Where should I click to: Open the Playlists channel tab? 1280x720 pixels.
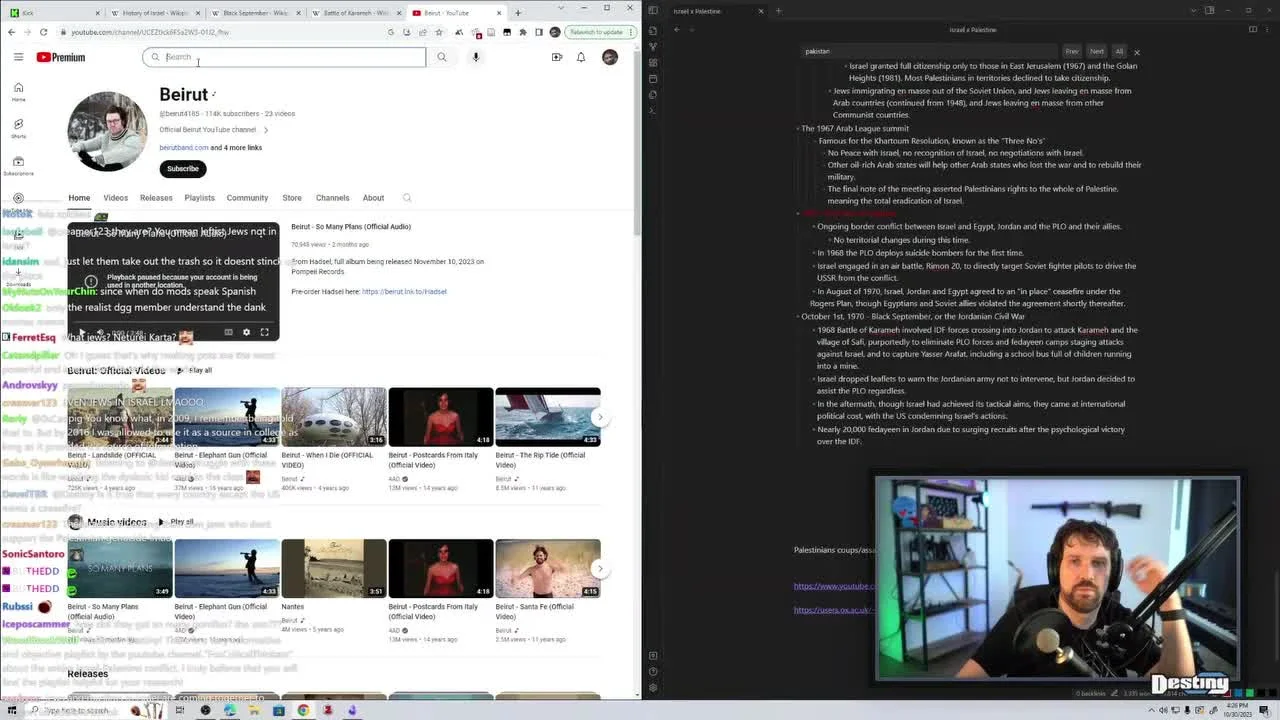click(x=199, y=198)
